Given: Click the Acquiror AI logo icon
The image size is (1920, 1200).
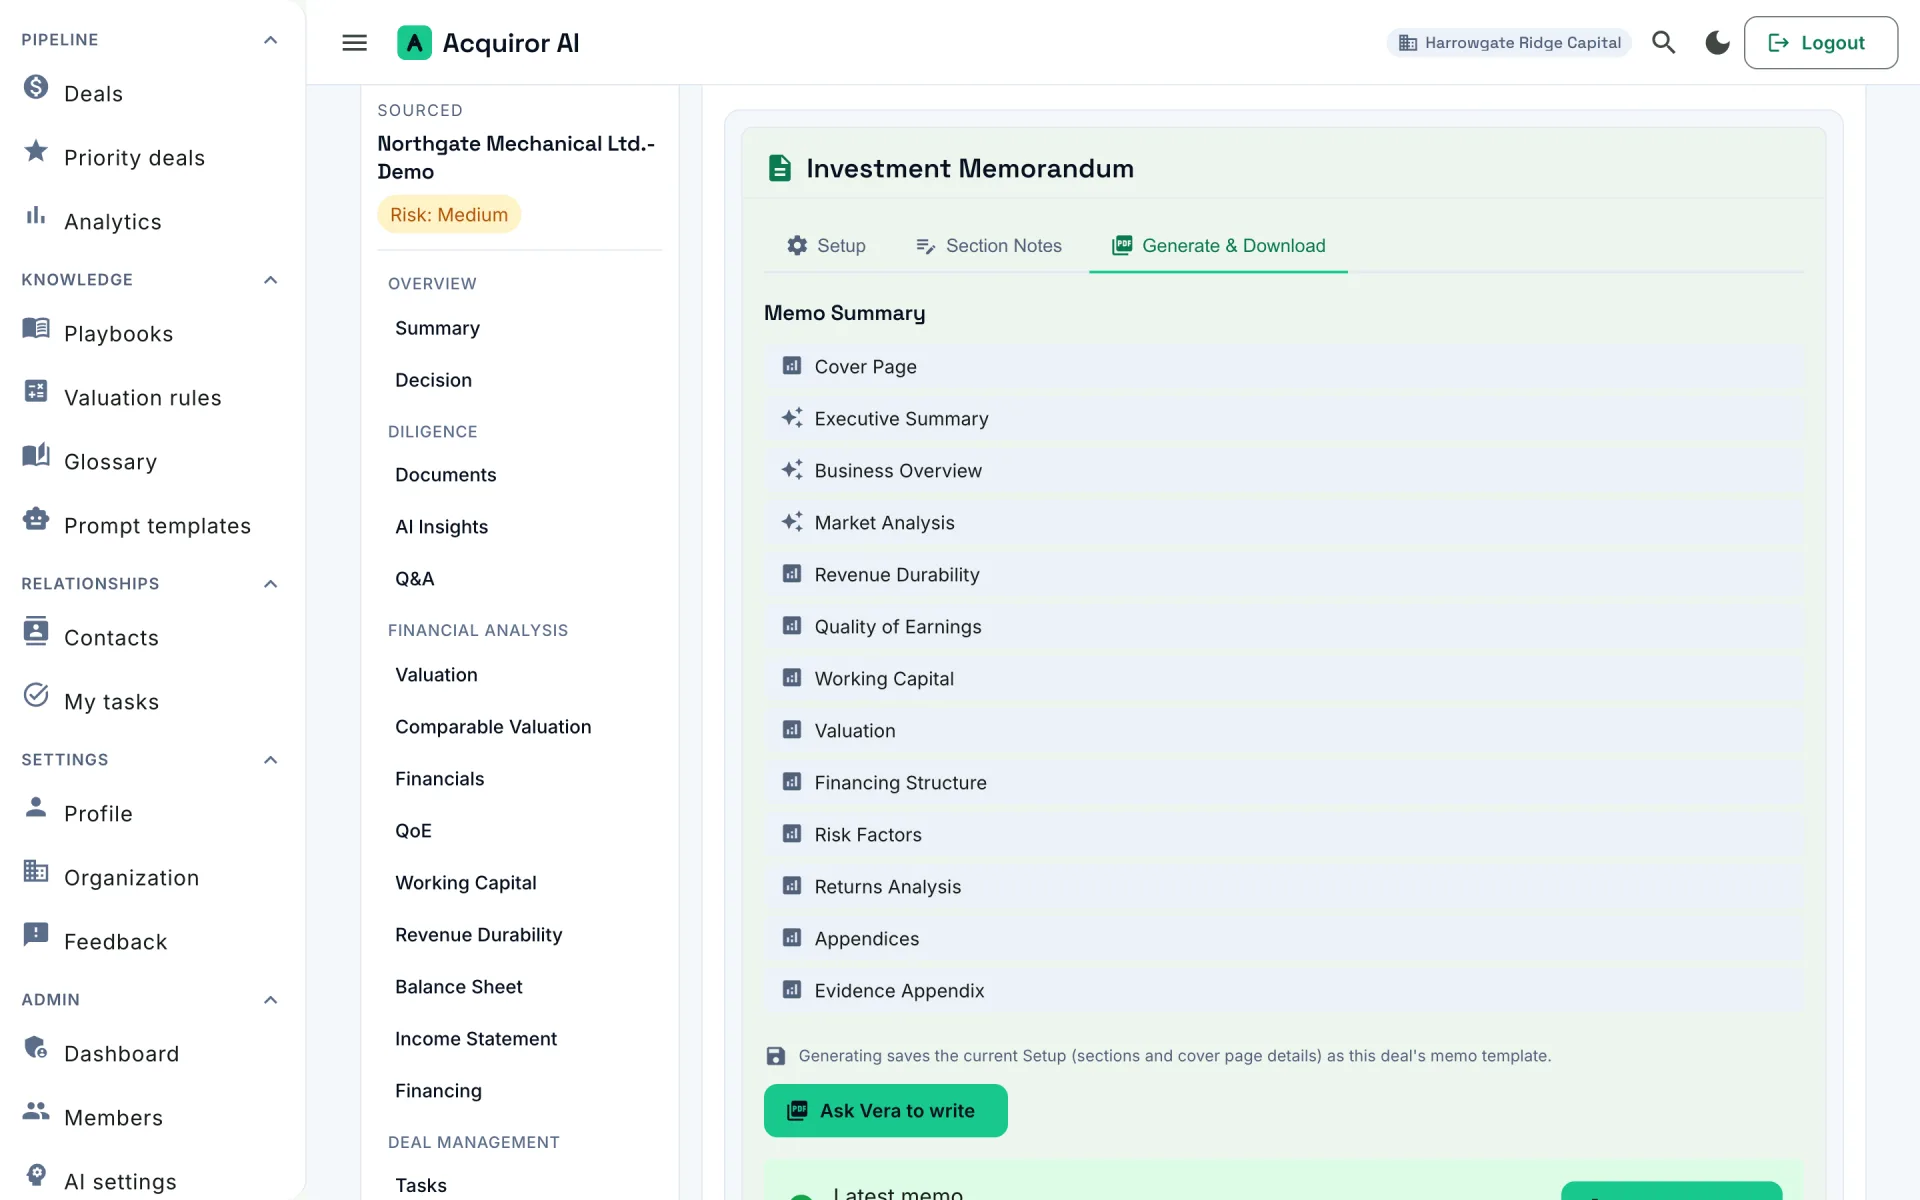Looking at the screenshot, I should pos(414,43).
